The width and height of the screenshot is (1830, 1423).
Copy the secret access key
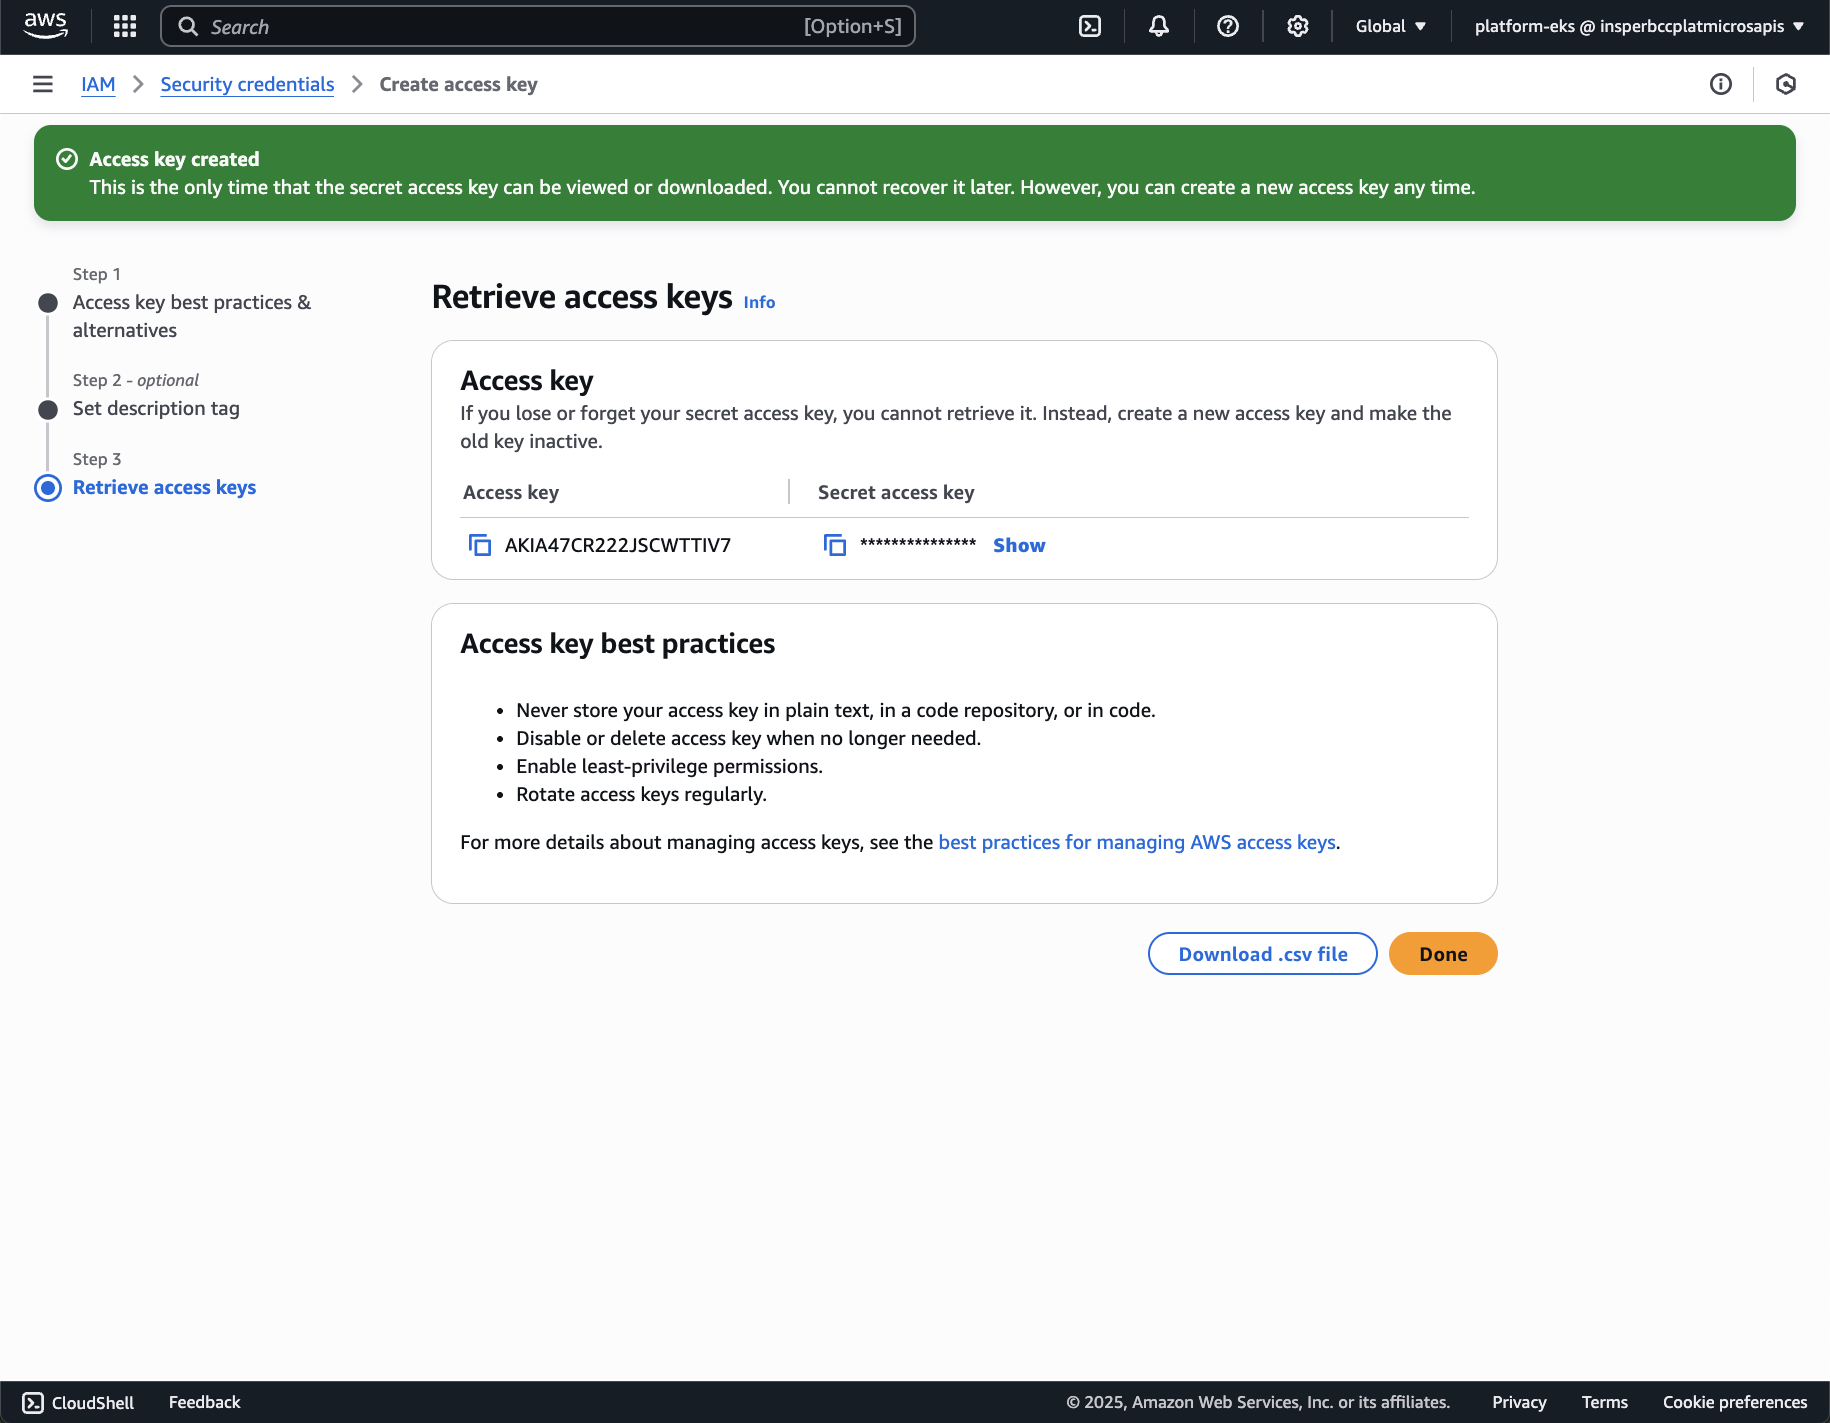coord(835,545)
